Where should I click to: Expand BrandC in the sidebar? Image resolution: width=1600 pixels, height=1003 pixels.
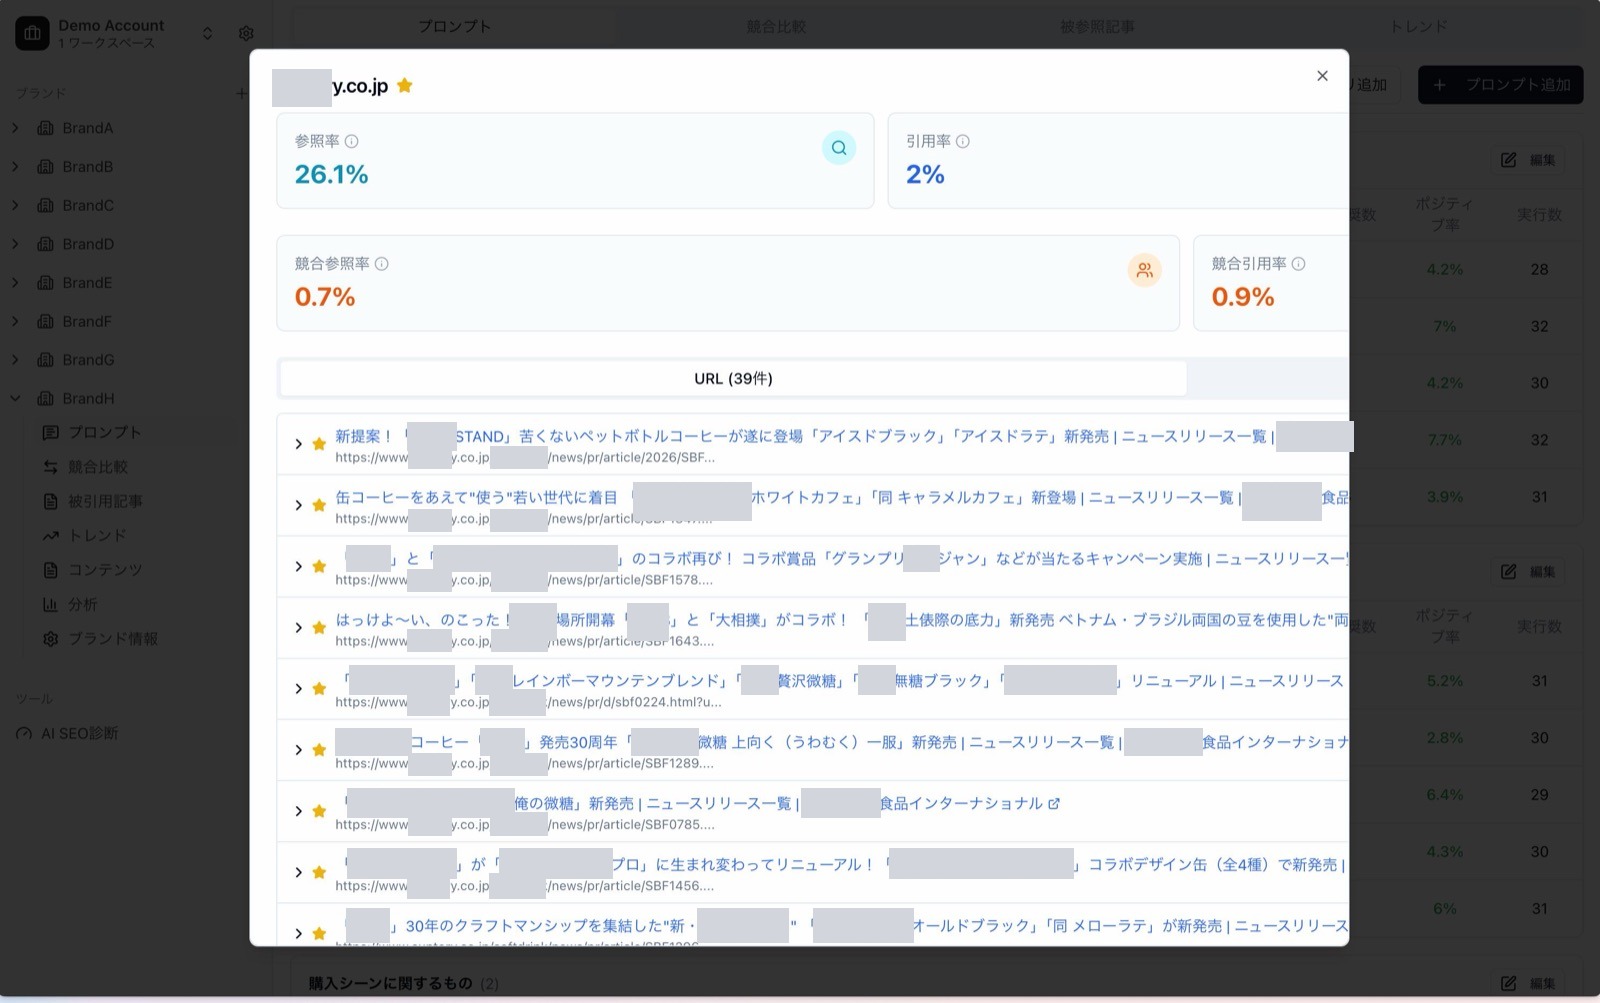(x=15, y=205)
